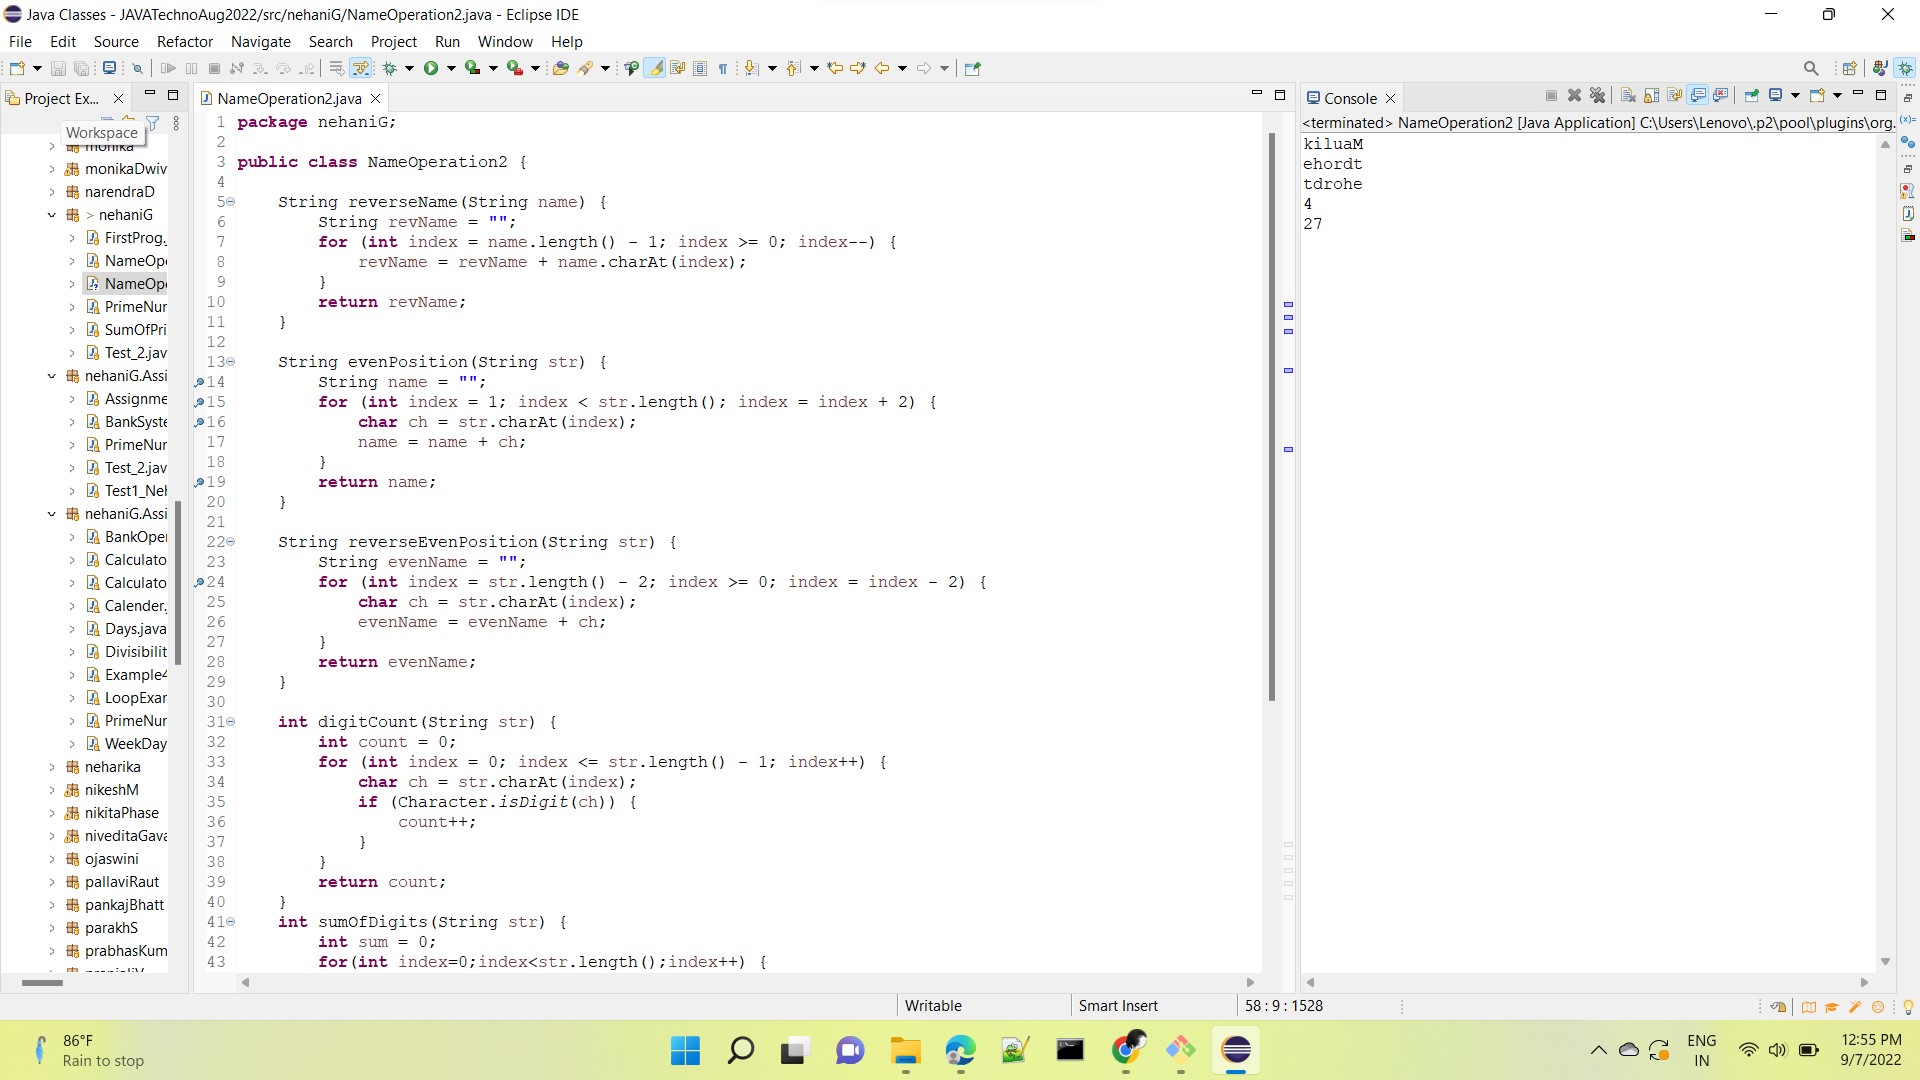Open the Source menu

[116, 41]
